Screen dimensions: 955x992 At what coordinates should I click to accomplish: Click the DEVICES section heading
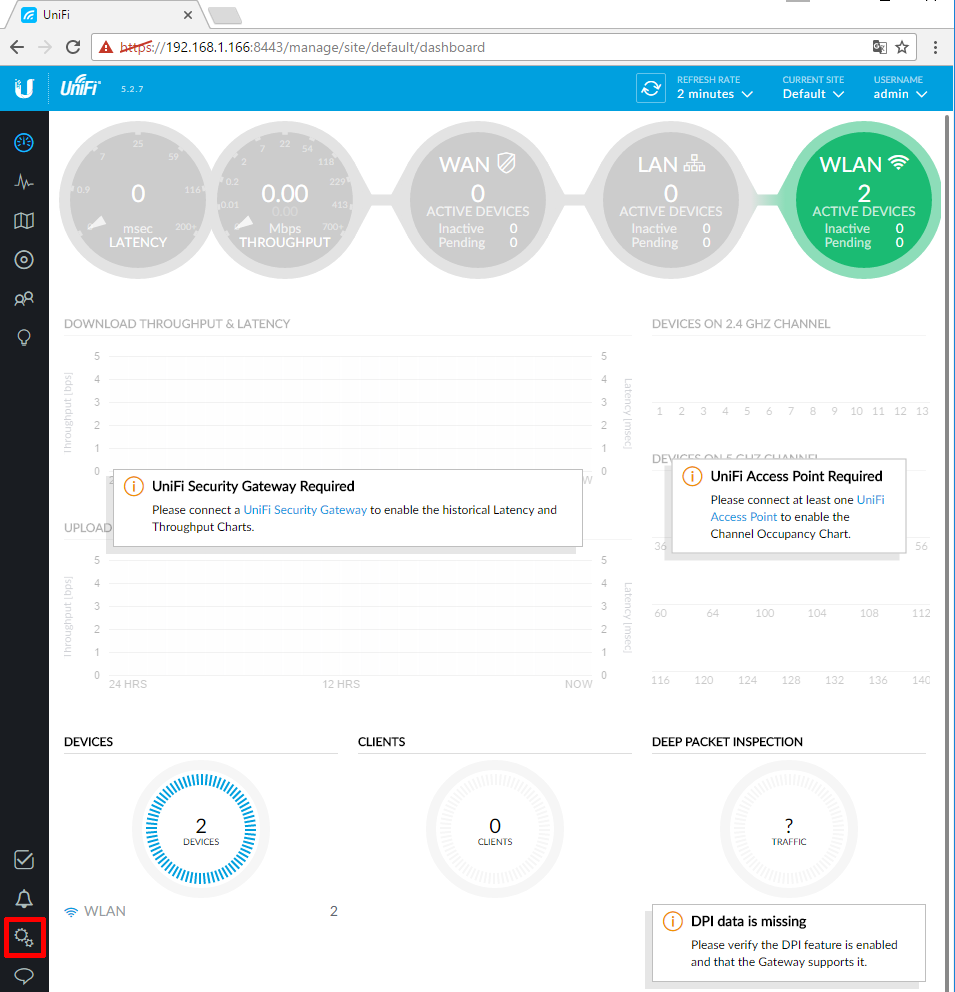[89, 741]
